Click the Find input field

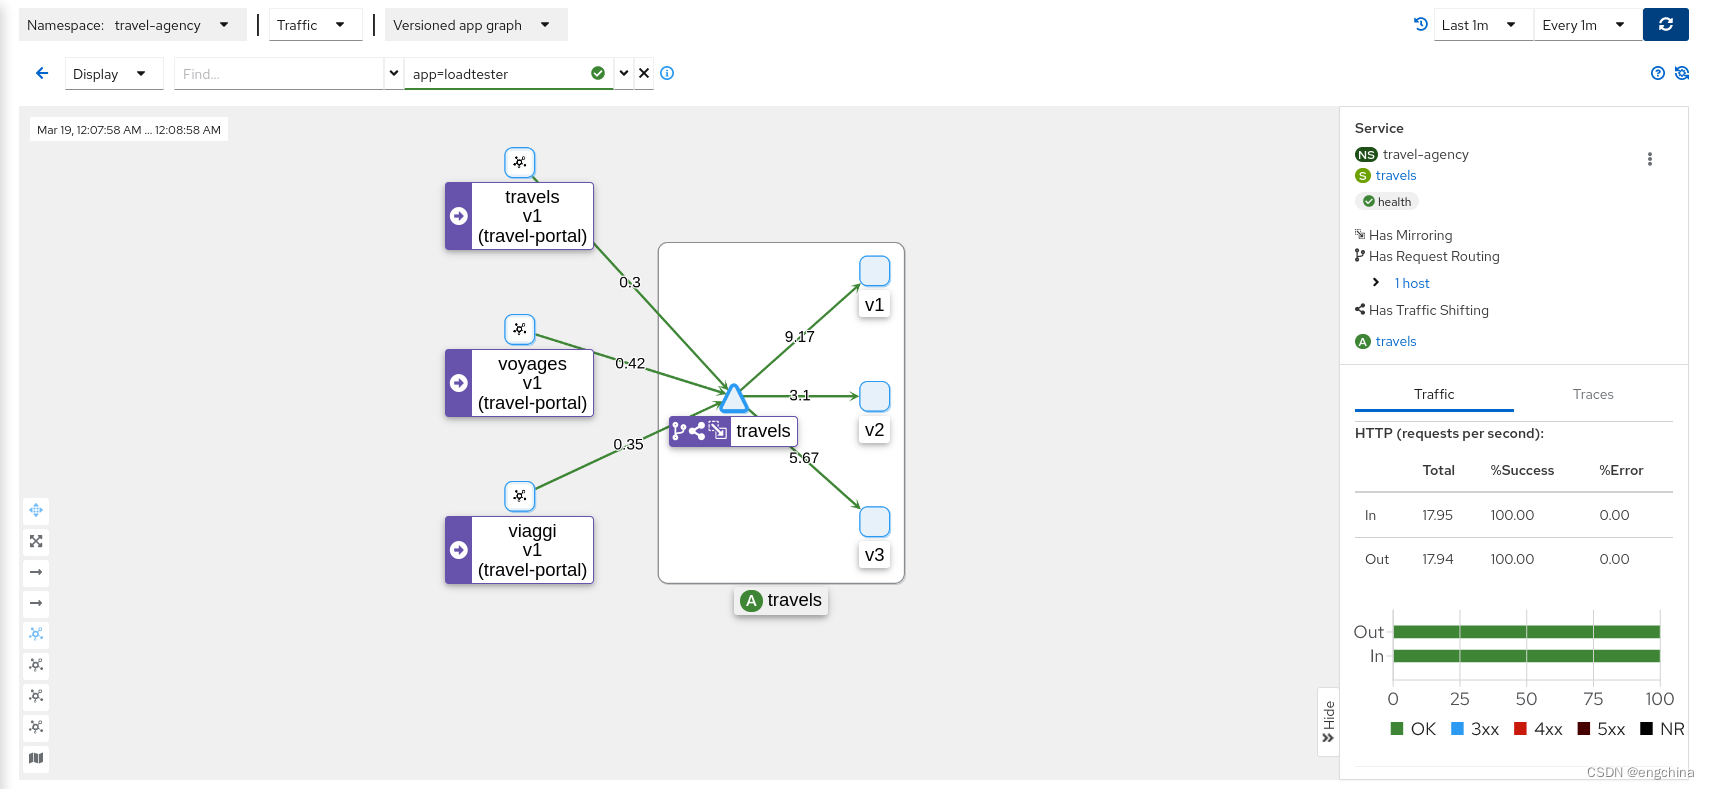tap(278, 74)
